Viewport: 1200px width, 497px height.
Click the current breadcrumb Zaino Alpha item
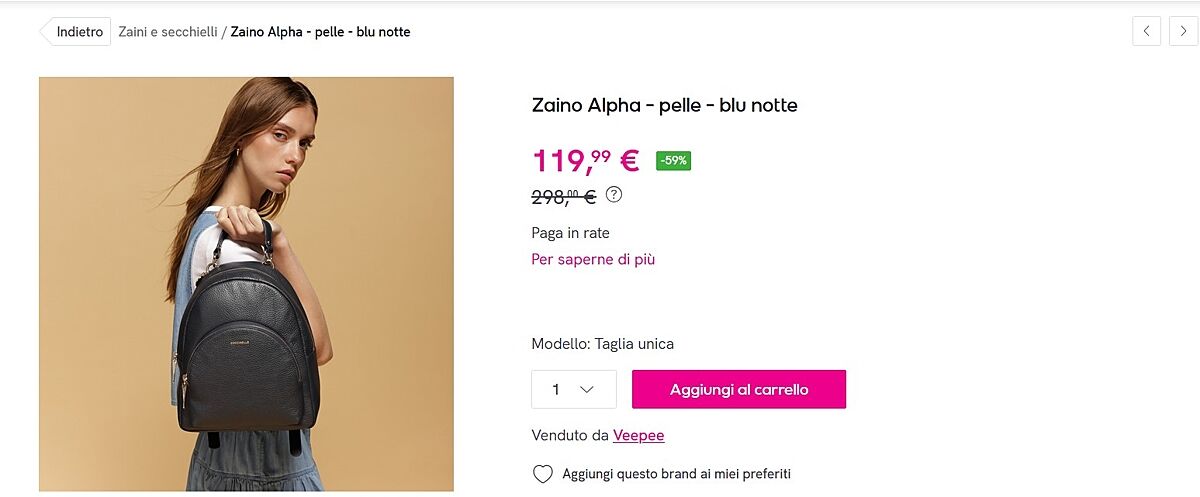(320, 32)
